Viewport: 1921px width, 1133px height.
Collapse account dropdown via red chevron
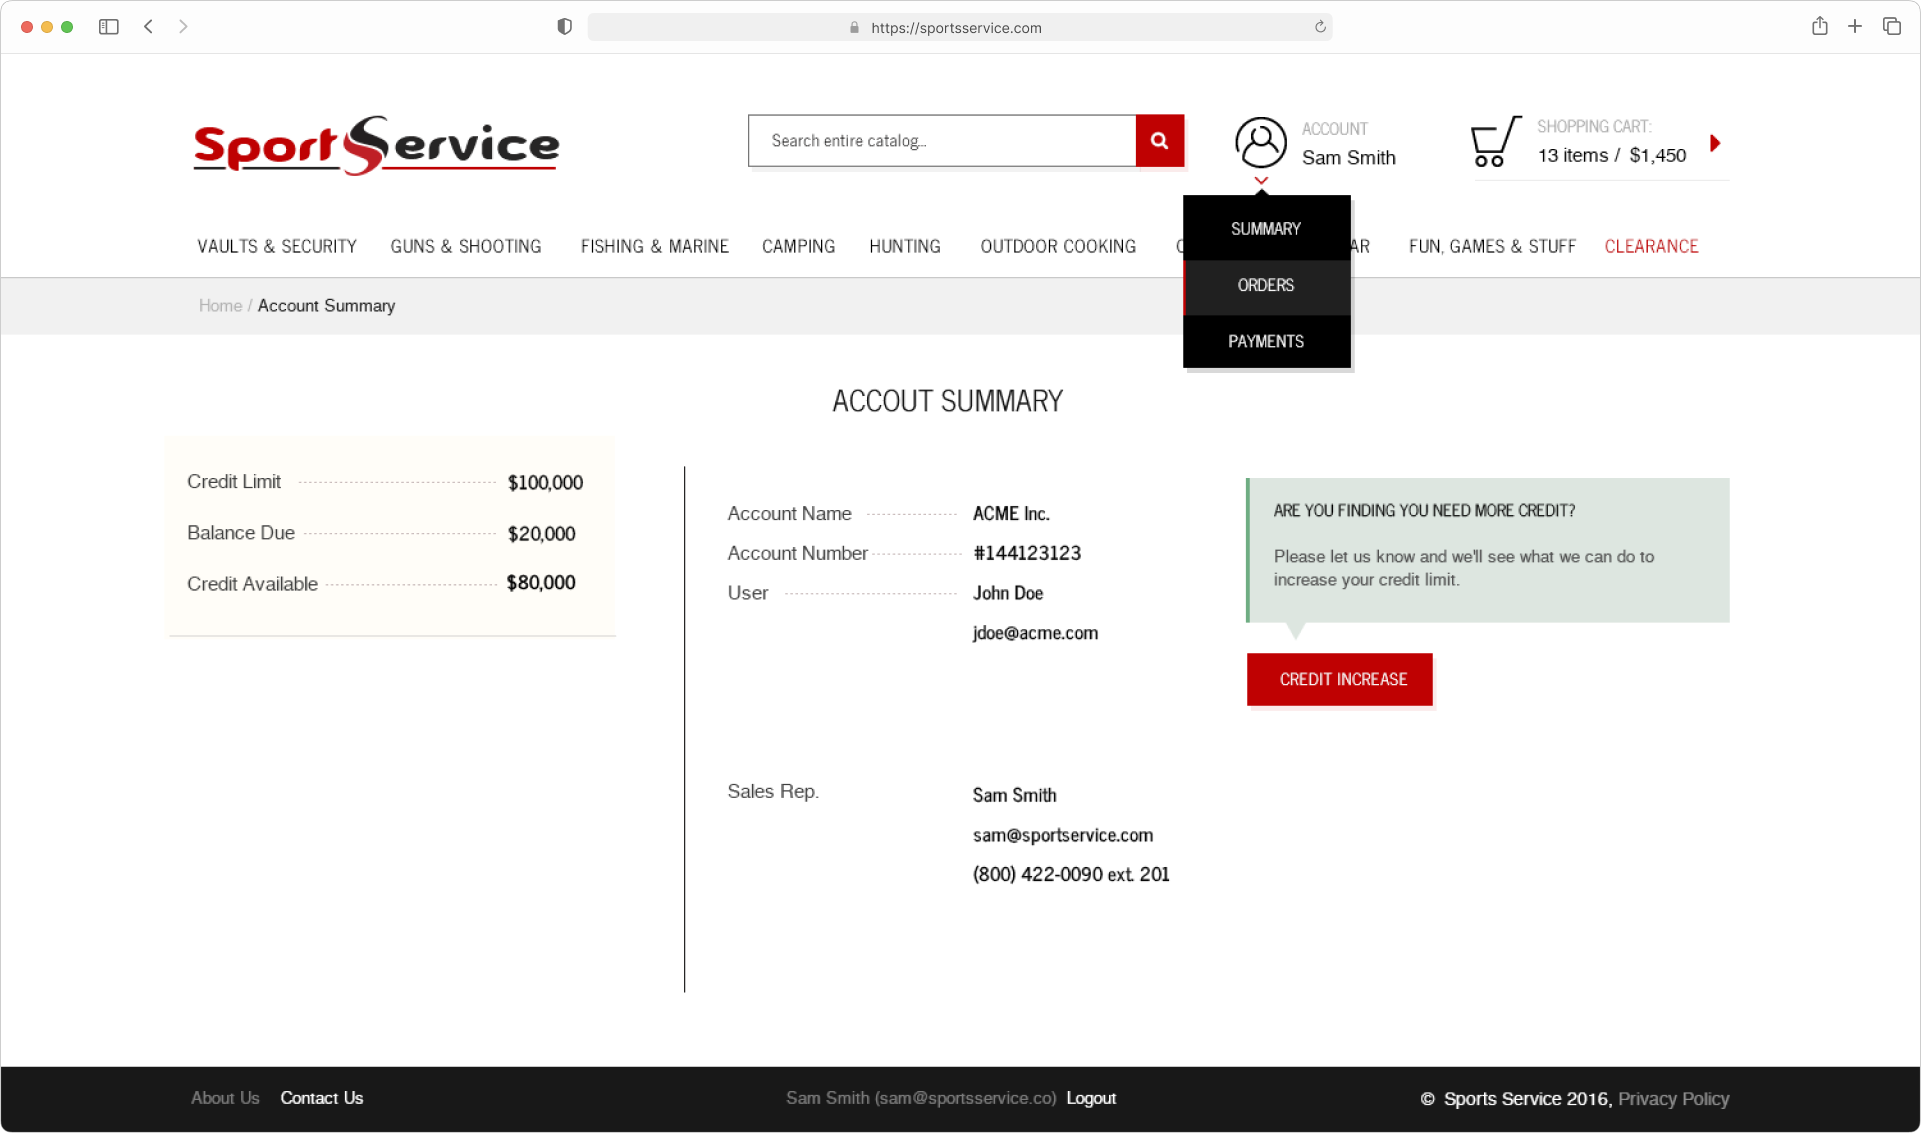pos(1261,181)
